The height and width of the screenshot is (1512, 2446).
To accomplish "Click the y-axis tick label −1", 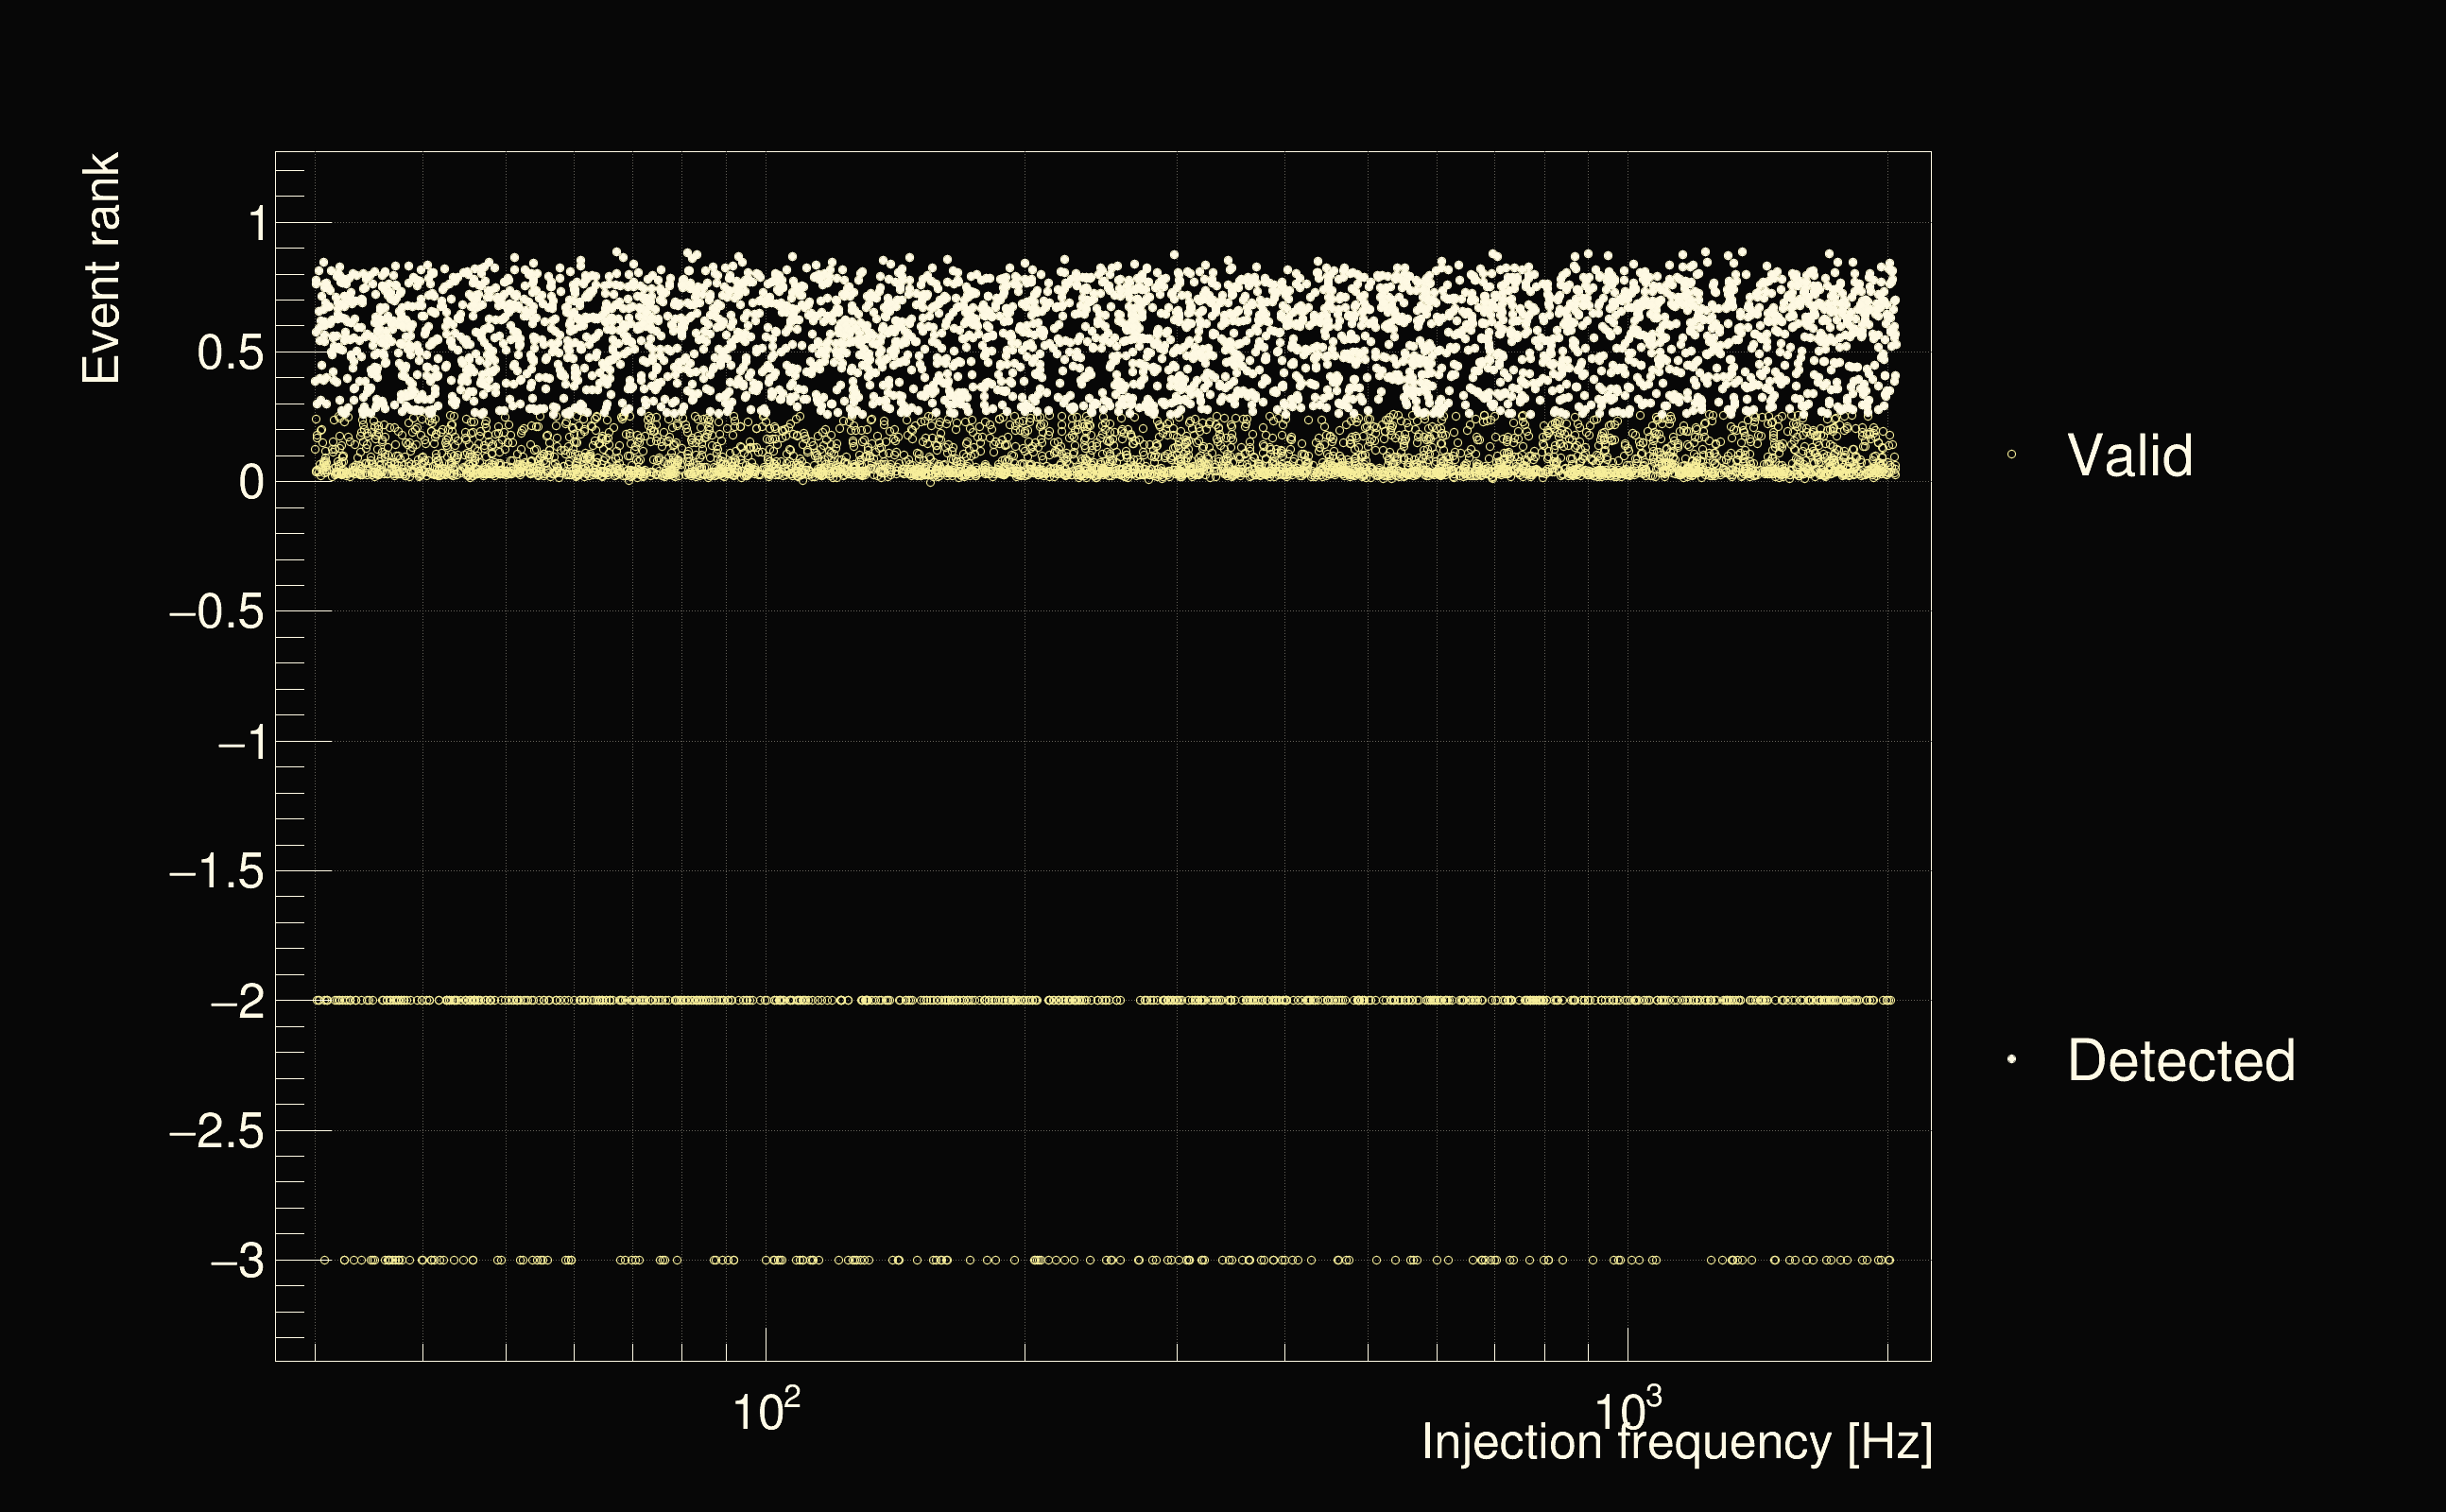I will [242, 743].
